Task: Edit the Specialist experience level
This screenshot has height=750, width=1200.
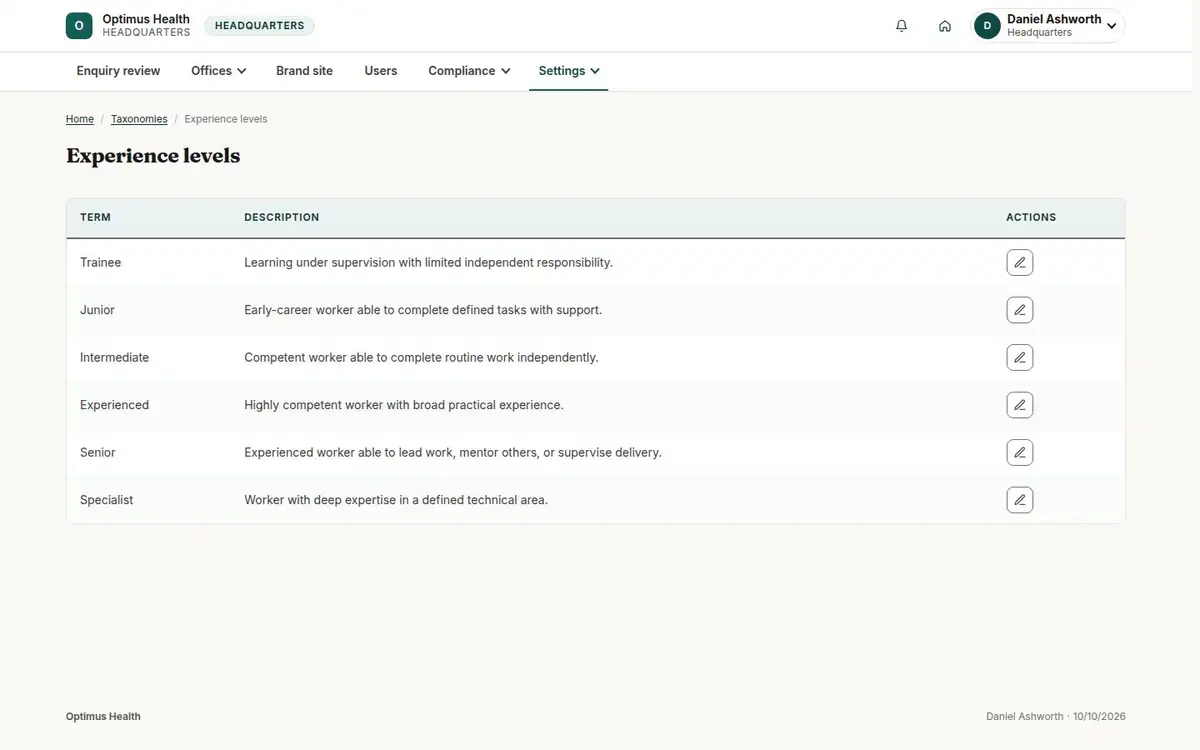Action: point(1020,500)
